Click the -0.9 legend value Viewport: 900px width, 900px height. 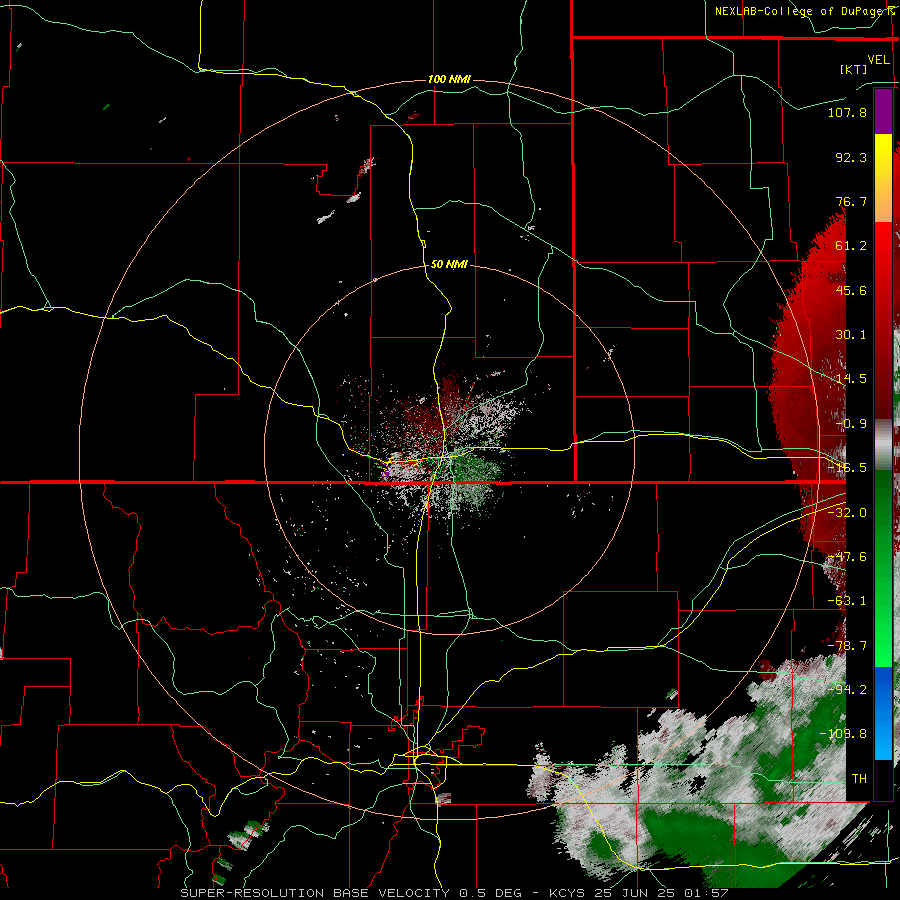[x=851, y=424]
